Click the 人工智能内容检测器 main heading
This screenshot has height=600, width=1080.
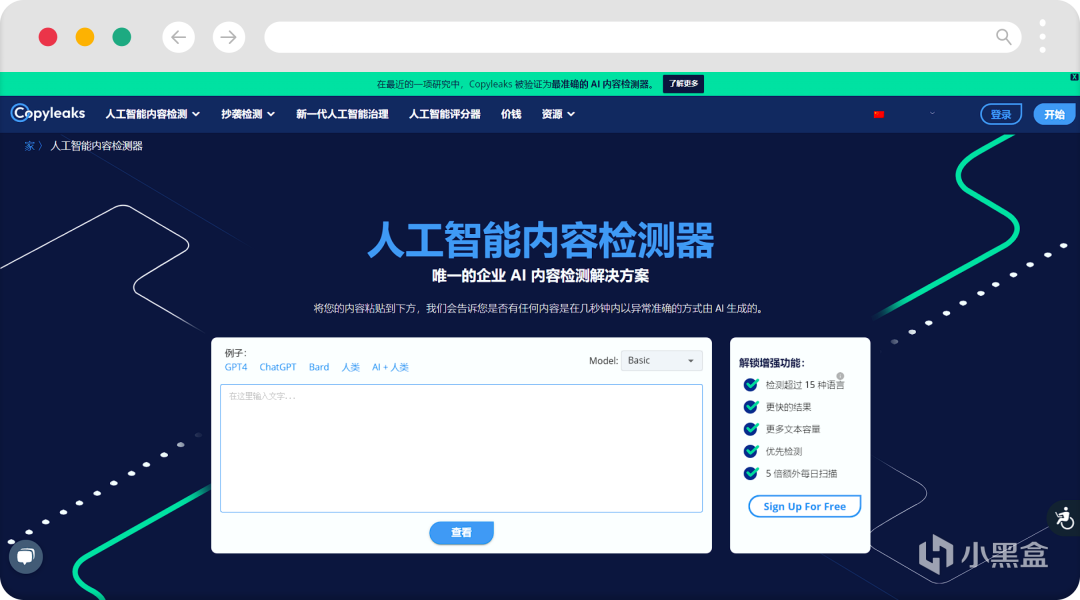541,240
